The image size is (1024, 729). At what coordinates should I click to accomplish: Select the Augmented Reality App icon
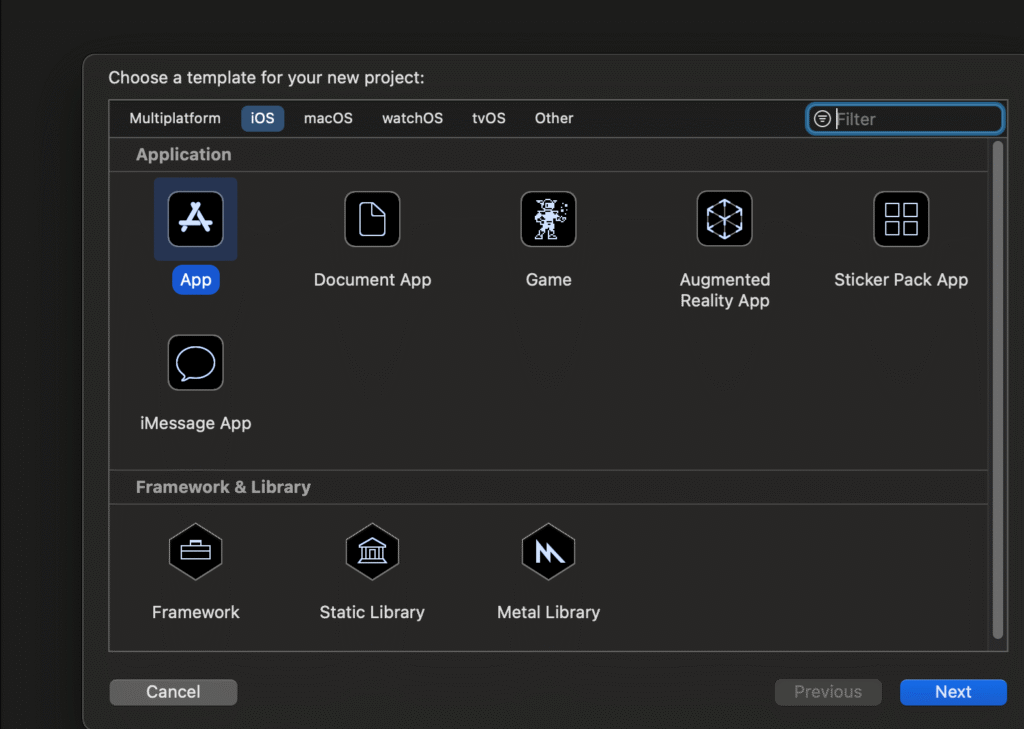[724, 219]
